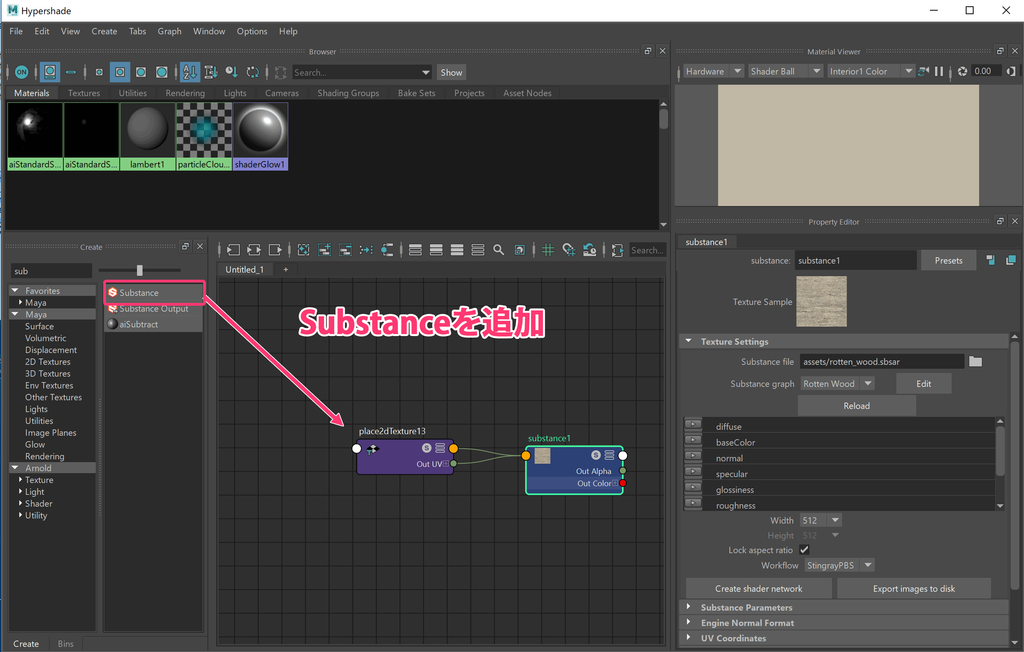
Task: Toggle snap to grid magnet icon
Action: pyautogui.click(x=568, y=250)
